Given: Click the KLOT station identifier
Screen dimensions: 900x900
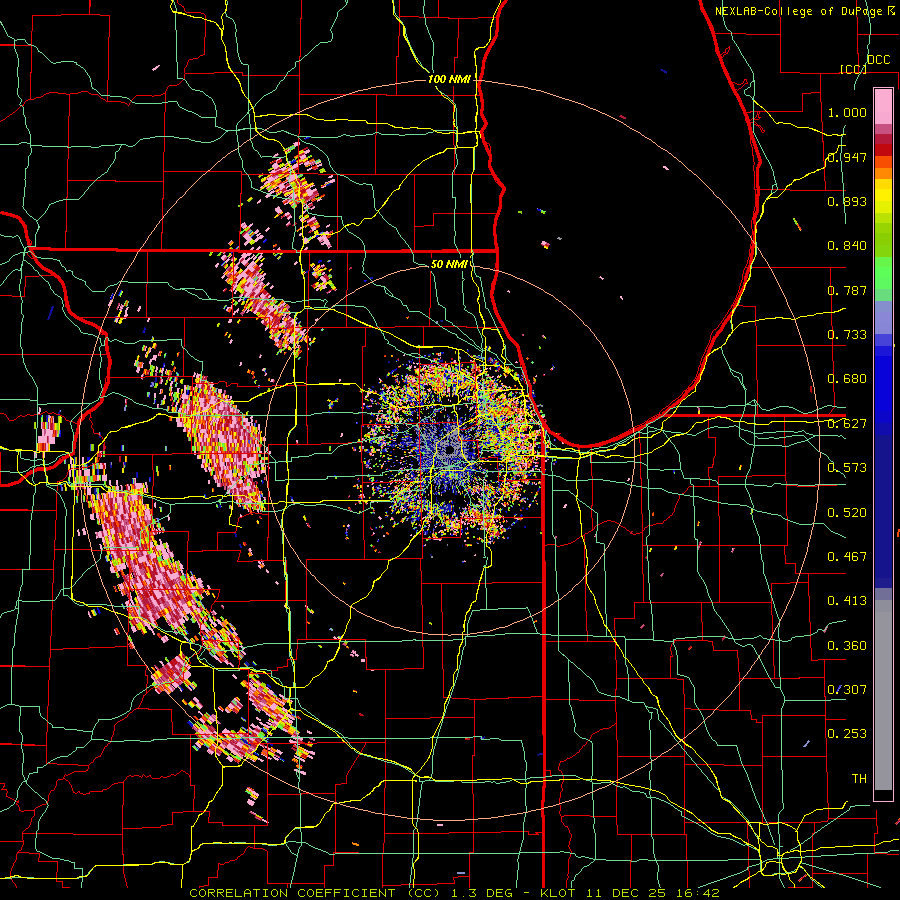Looking at the screenshot, I should pyautogui.click(x=558, y=893).
